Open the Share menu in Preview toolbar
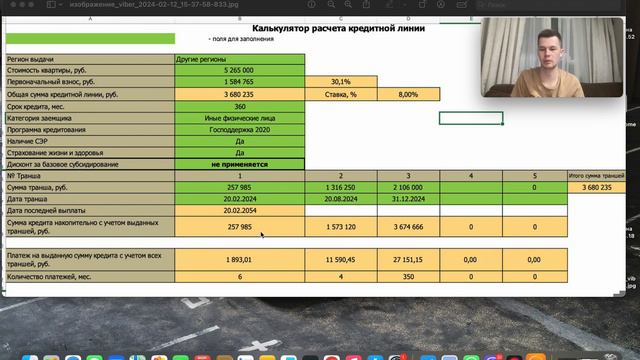Image resolution: width=640 pixels, height=360 pixels. pyautogui.click(x=367, y=4)
